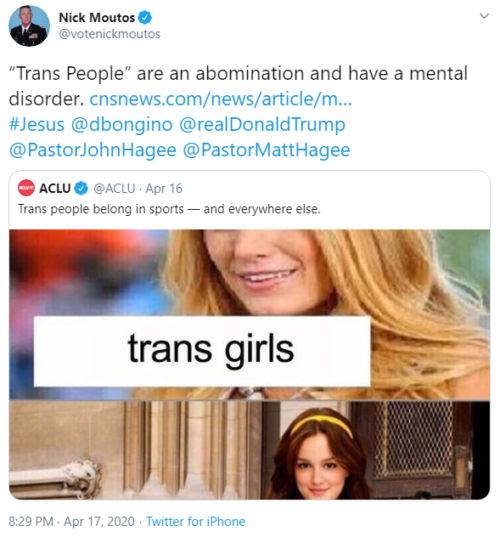
Task: Visit the @PastorMattHagee mention
Action: pos(266,150)
